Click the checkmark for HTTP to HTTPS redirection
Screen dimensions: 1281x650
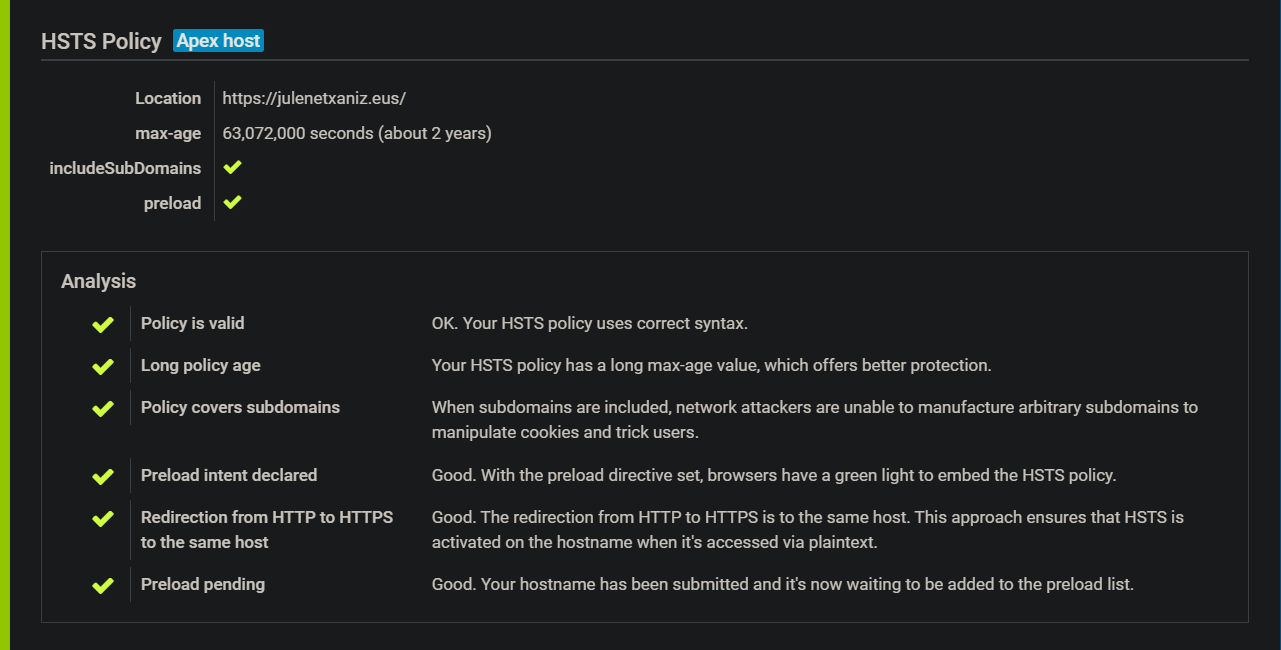pos(101,518)
